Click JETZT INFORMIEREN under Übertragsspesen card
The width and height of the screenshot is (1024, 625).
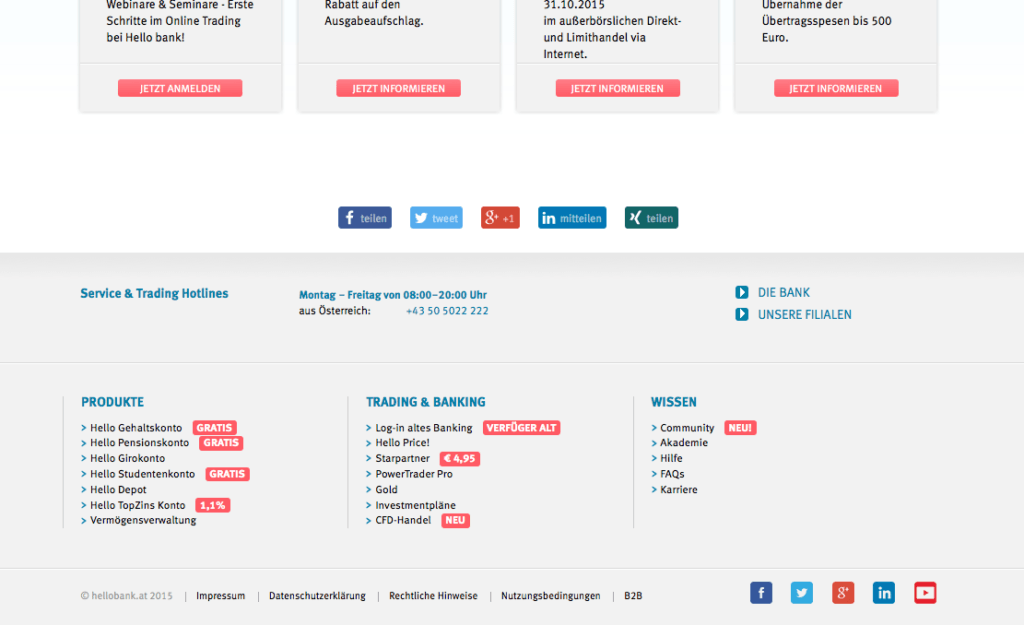[x=836, y=88]
